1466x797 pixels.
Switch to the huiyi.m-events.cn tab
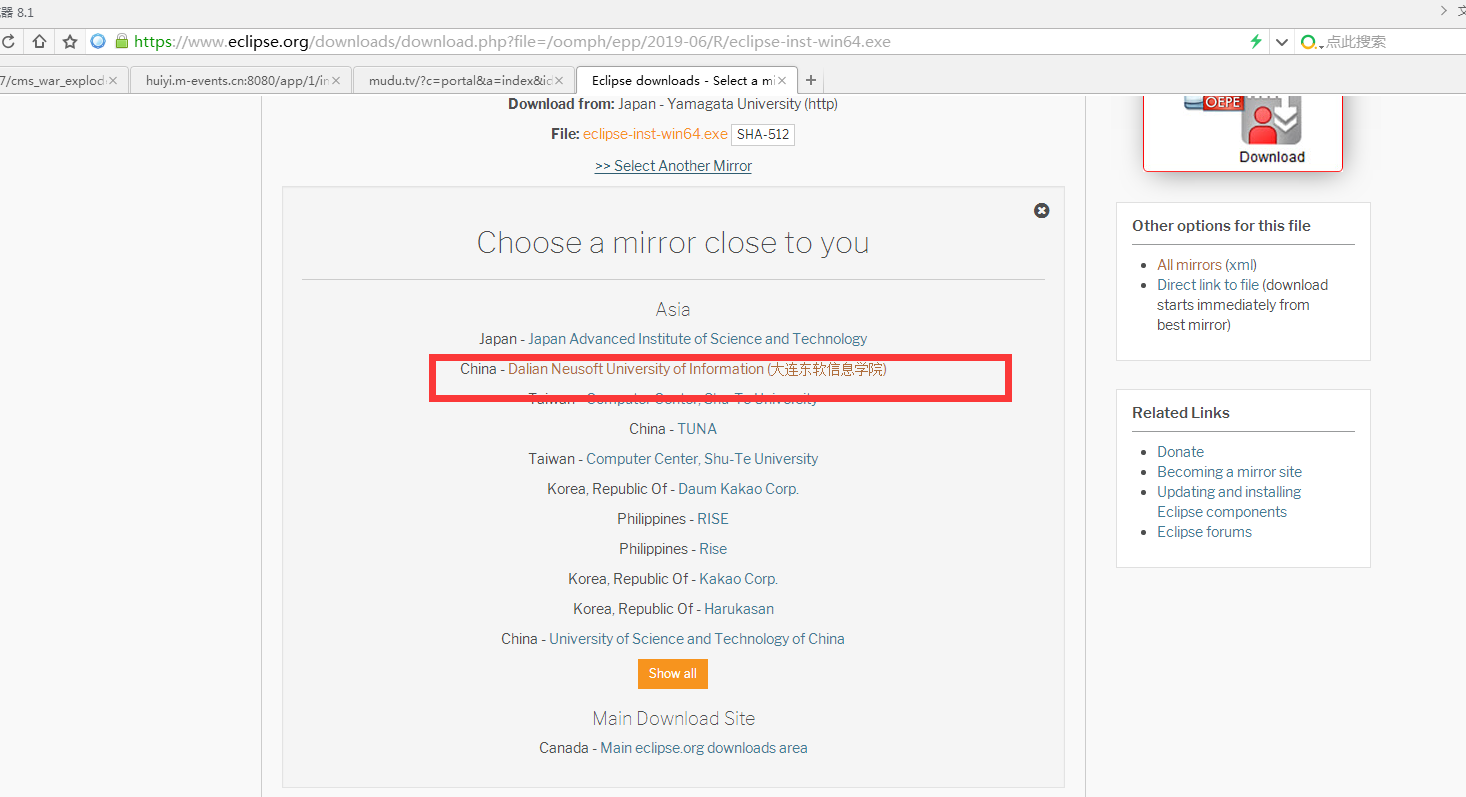click(240, 80)
